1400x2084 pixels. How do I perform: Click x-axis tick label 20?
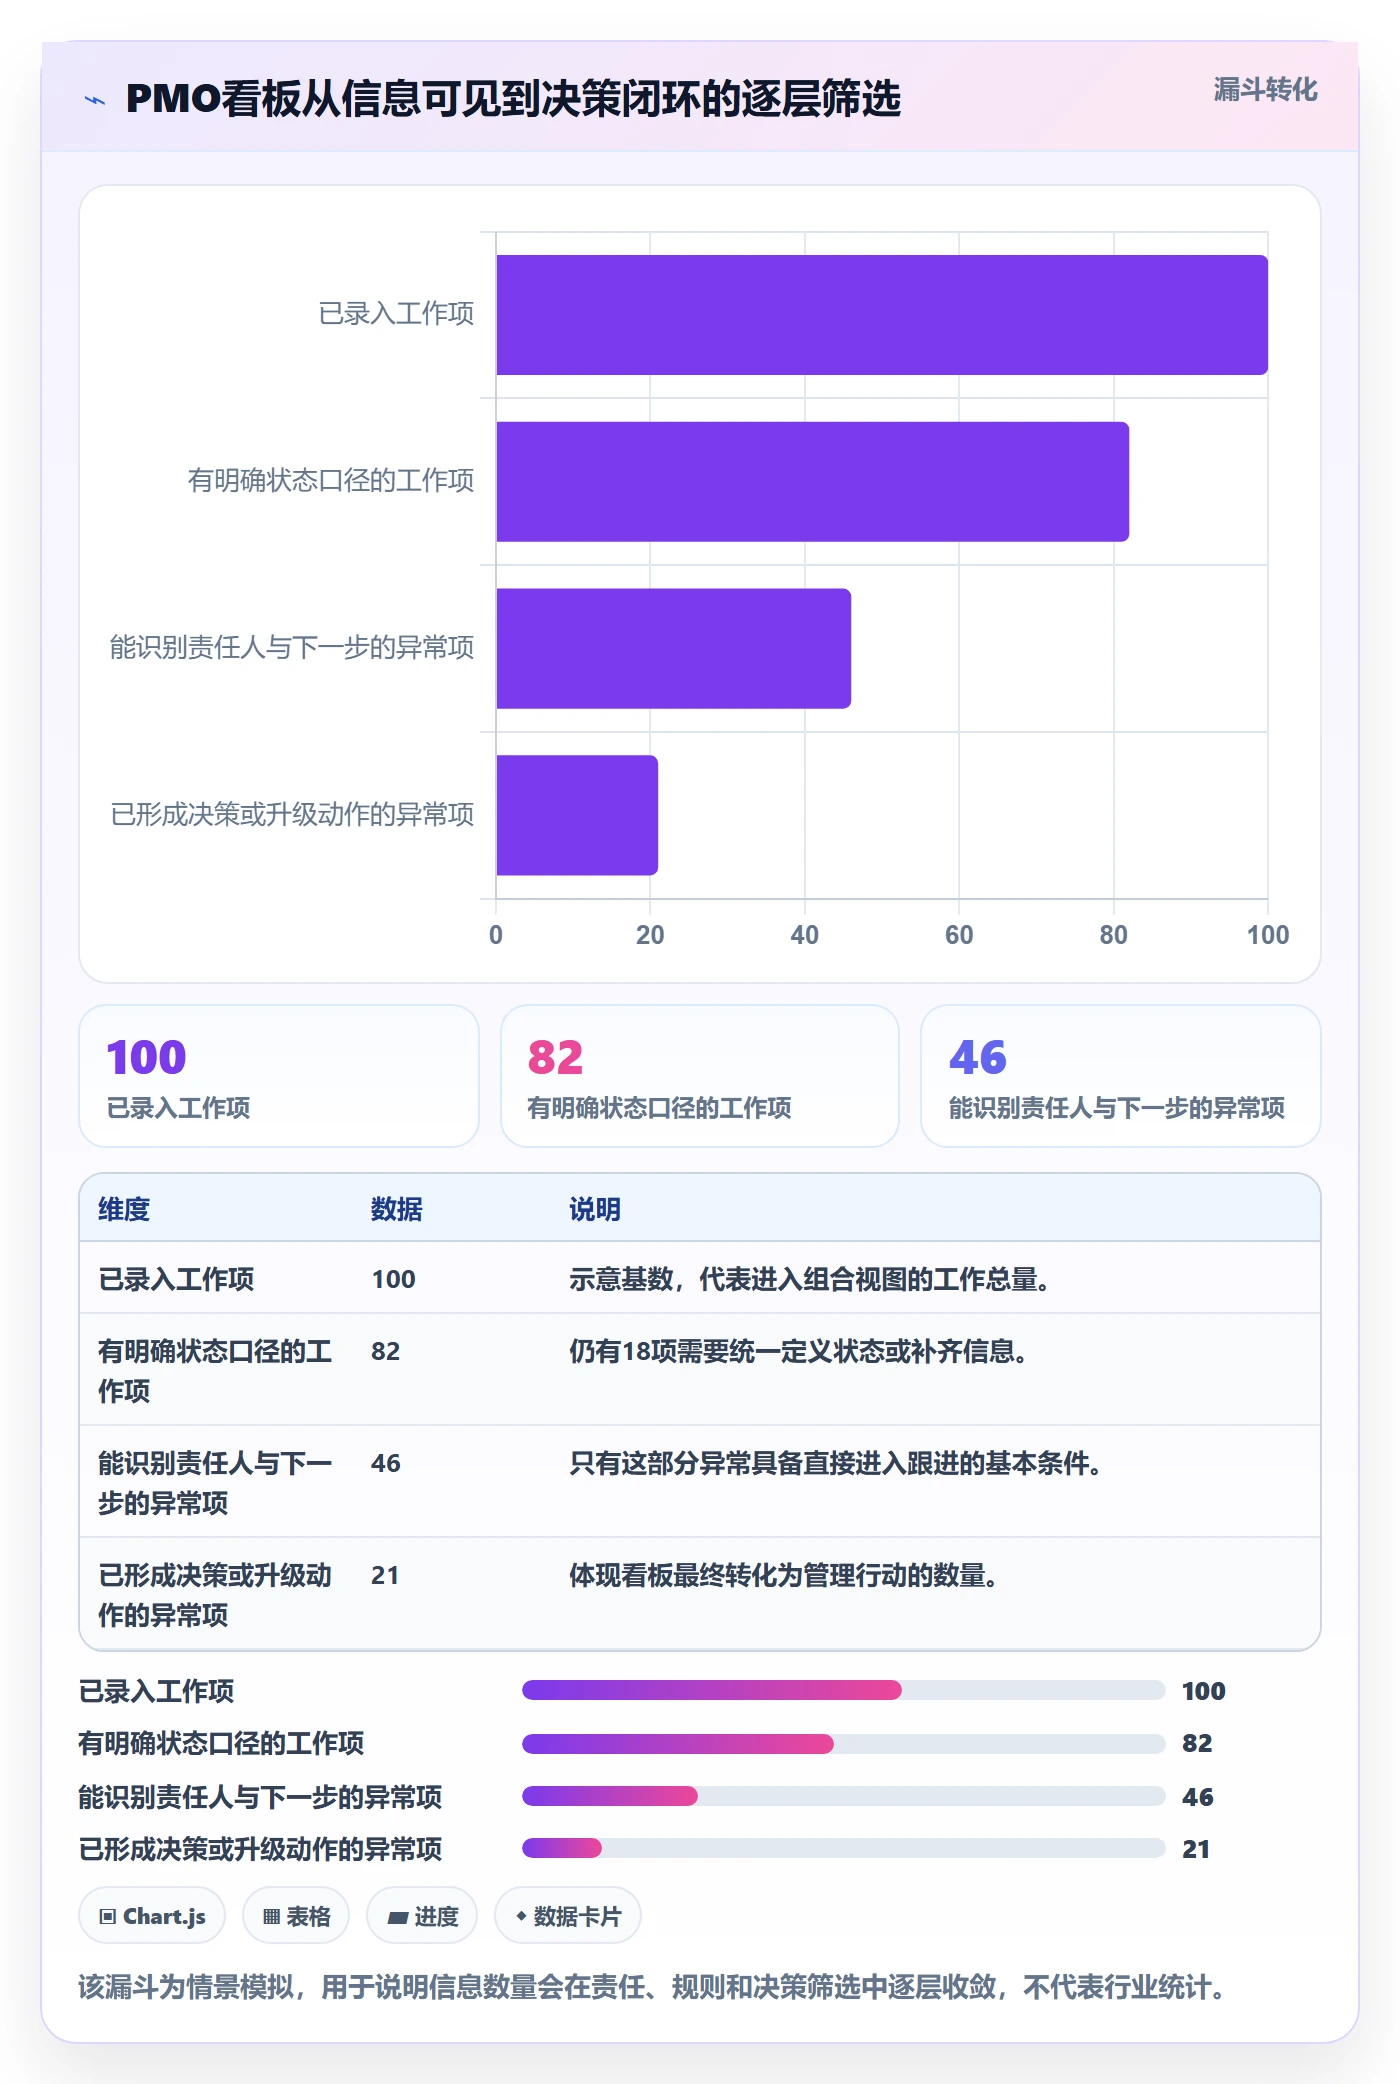tap(650, 935)
